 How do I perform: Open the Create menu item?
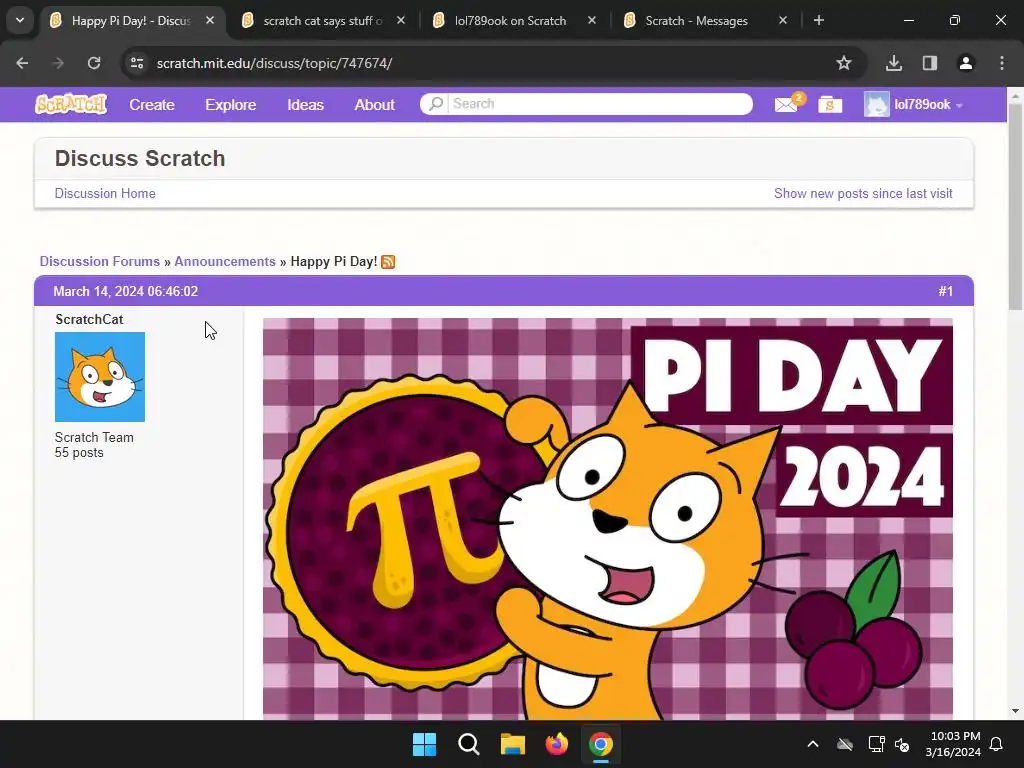(152, 104)
